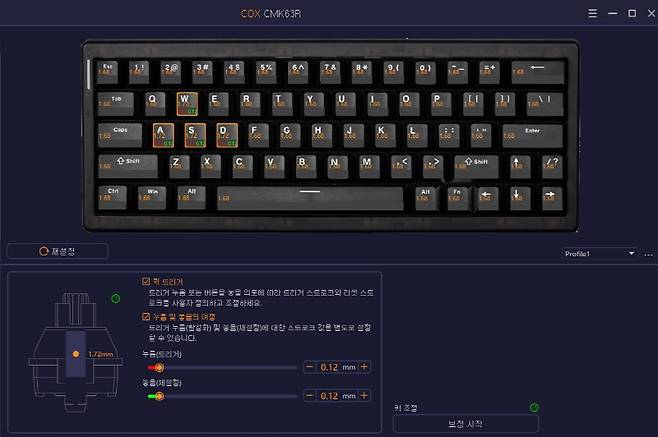Image resolution: width=658 pixels, height=437 pixels.
Task: Open the Profile1 dropdown
Action: pyautogui.click(x=599, y=254)
